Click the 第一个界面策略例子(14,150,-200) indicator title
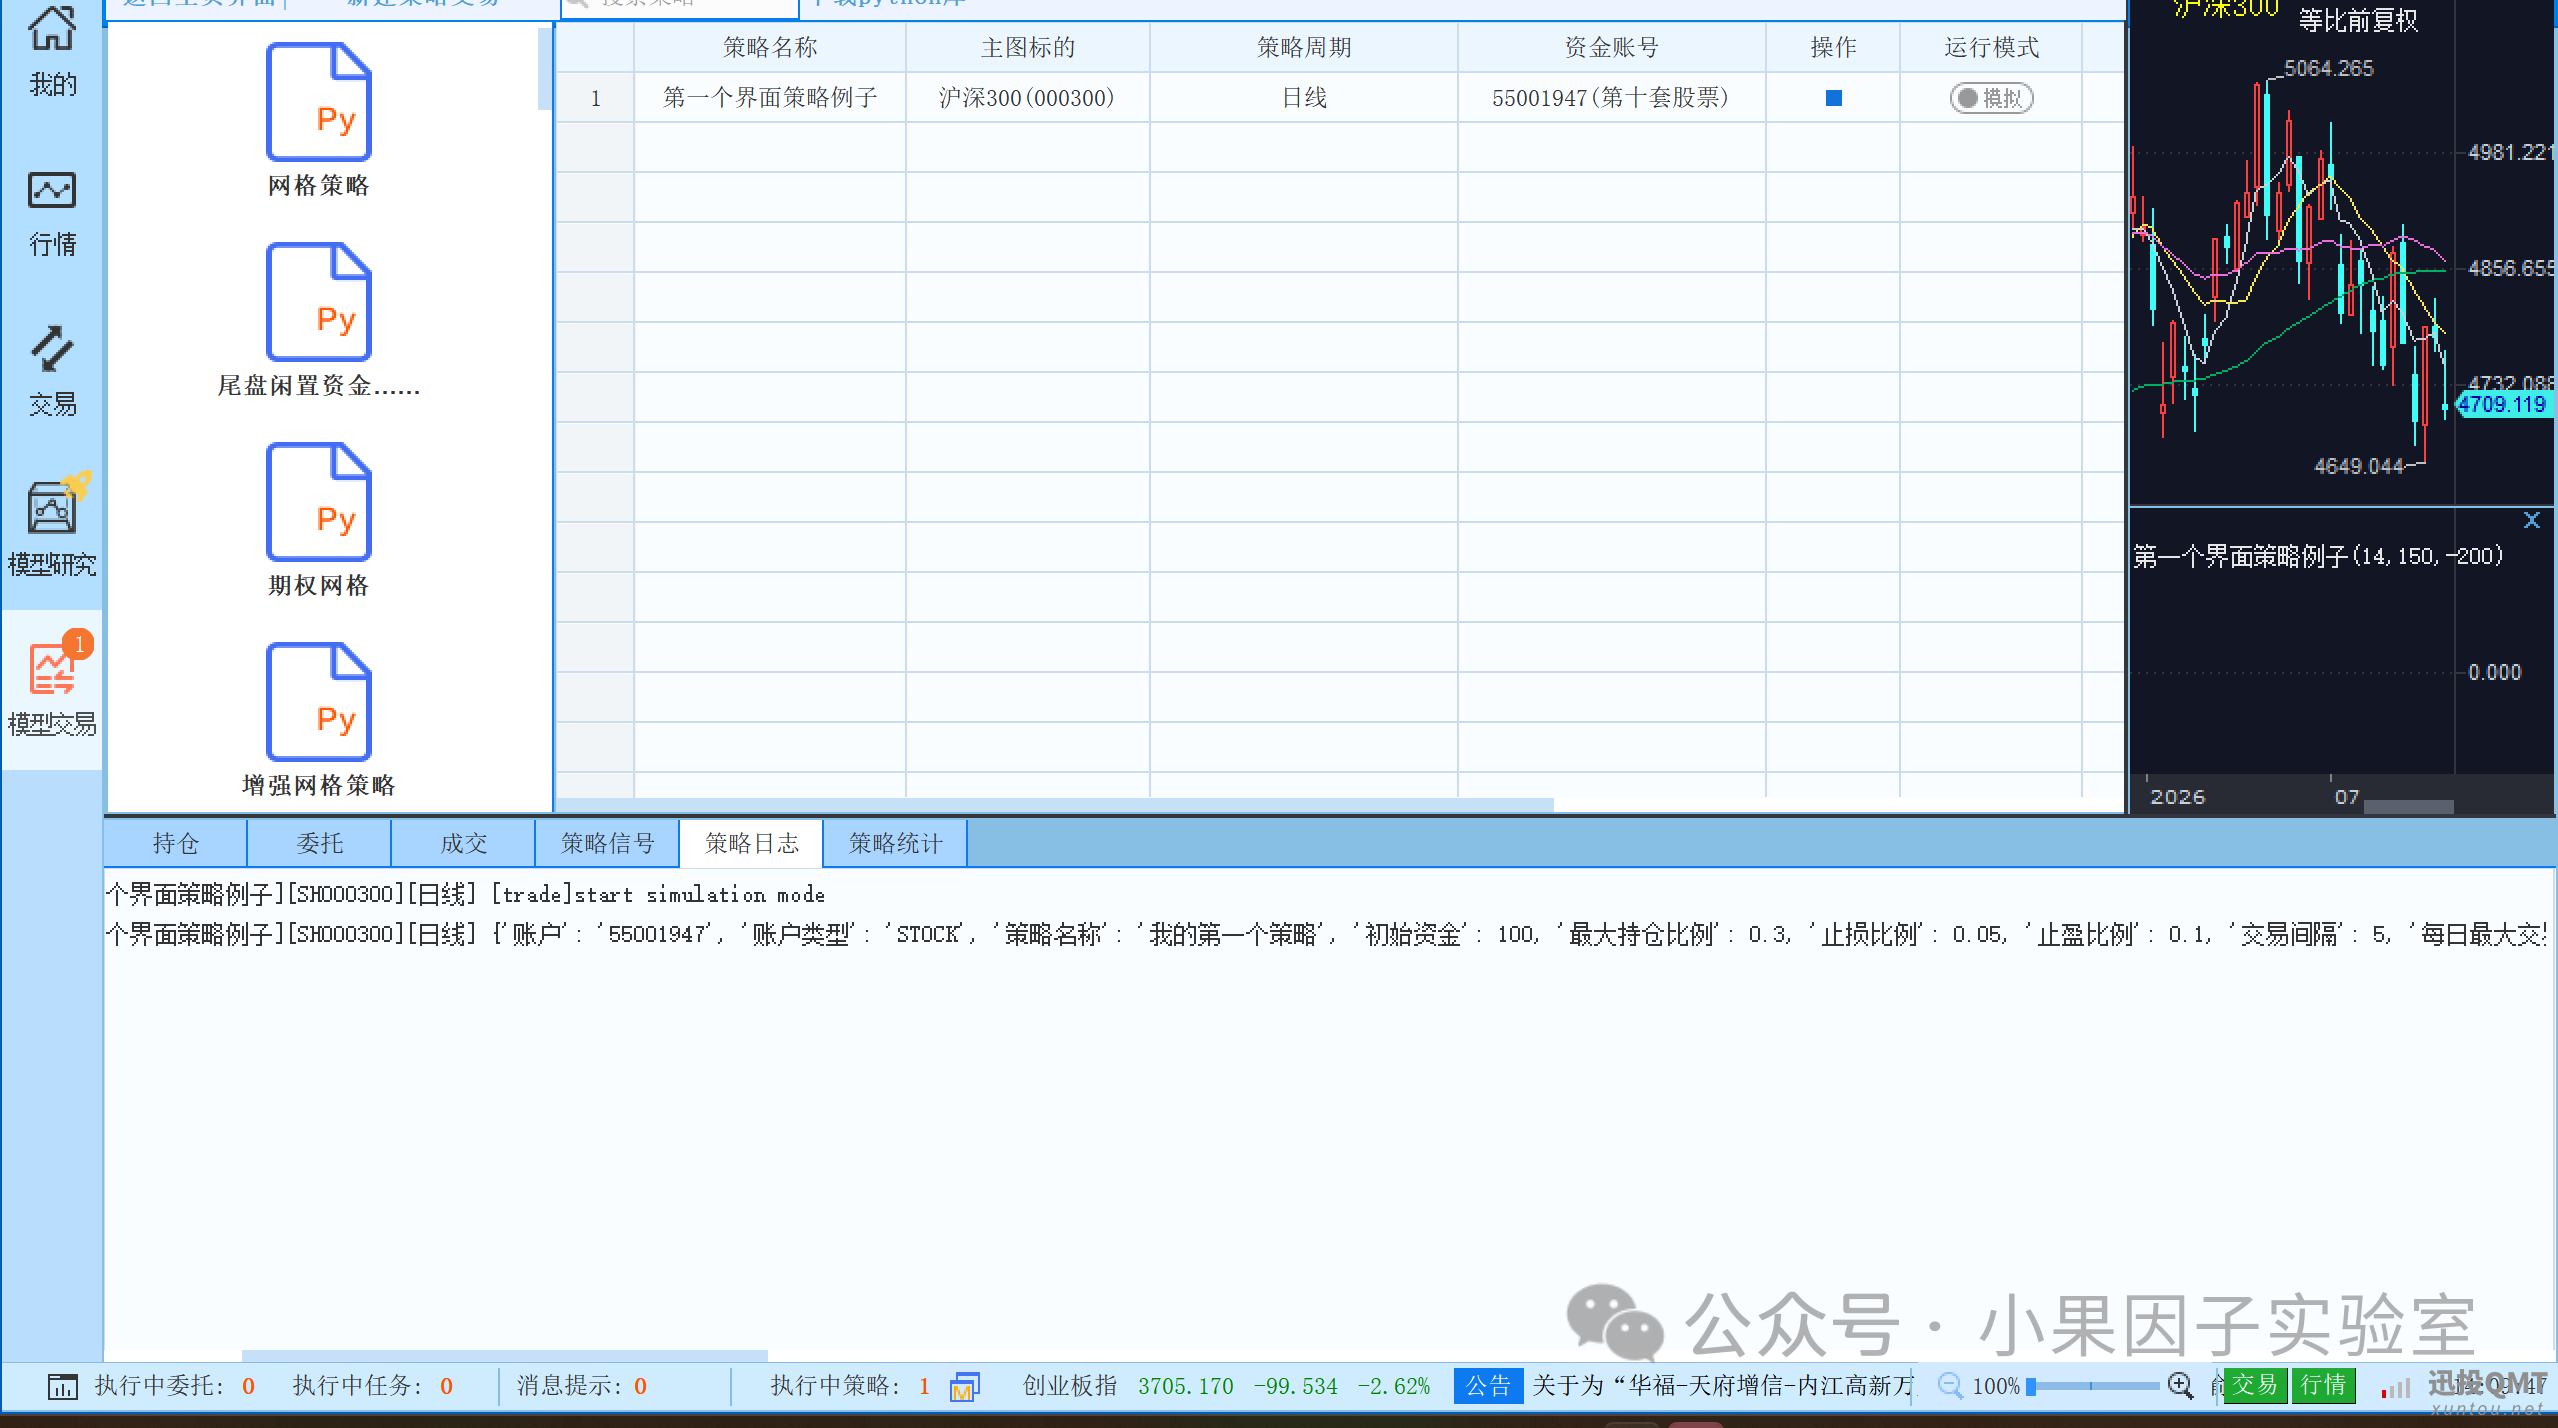 pos(2318,556)
